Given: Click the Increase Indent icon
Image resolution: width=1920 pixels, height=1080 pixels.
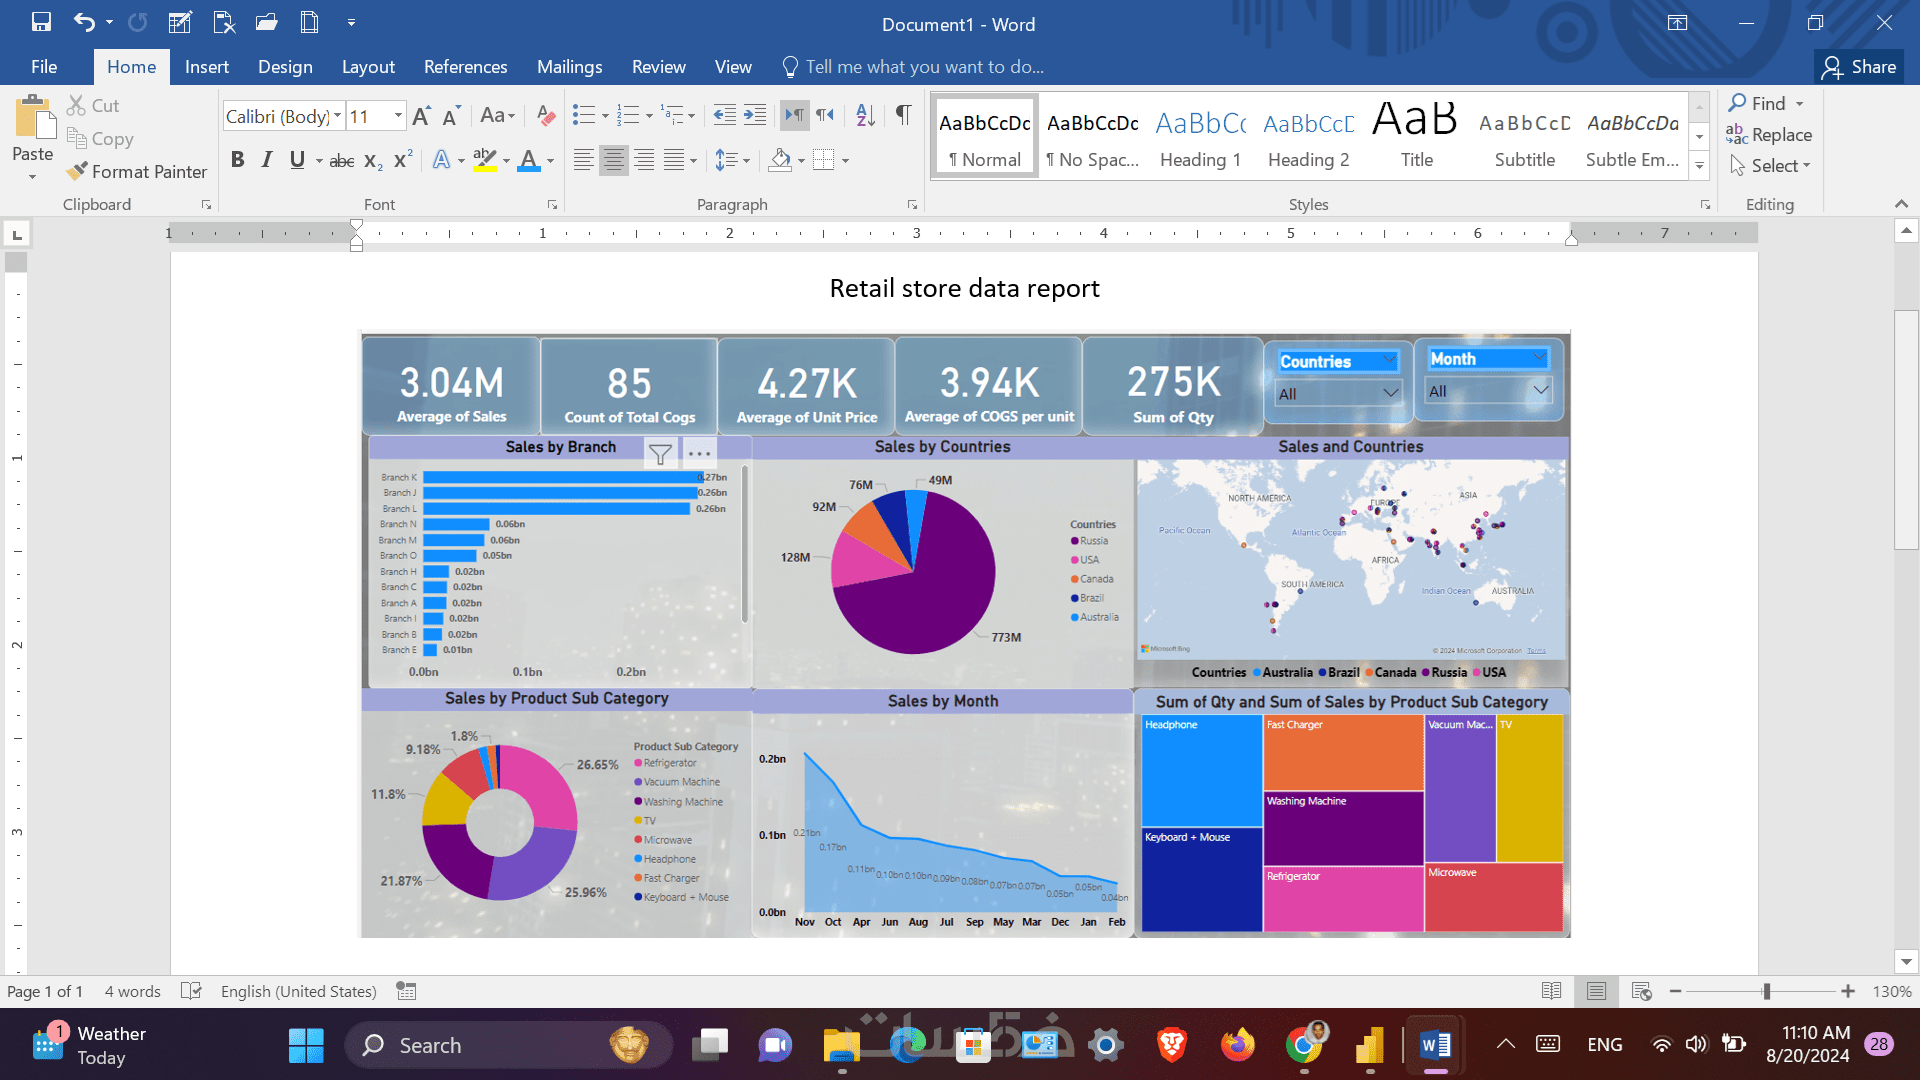Looking at the screenshot, I should 755,116.
